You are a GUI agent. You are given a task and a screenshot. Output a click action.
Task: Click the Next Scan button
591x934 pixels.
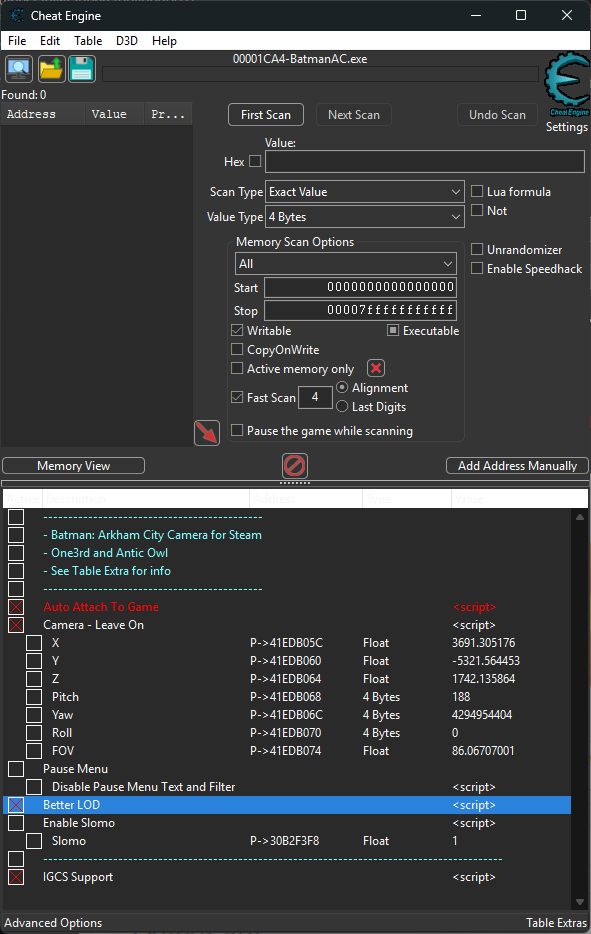[x=354, y=115]
